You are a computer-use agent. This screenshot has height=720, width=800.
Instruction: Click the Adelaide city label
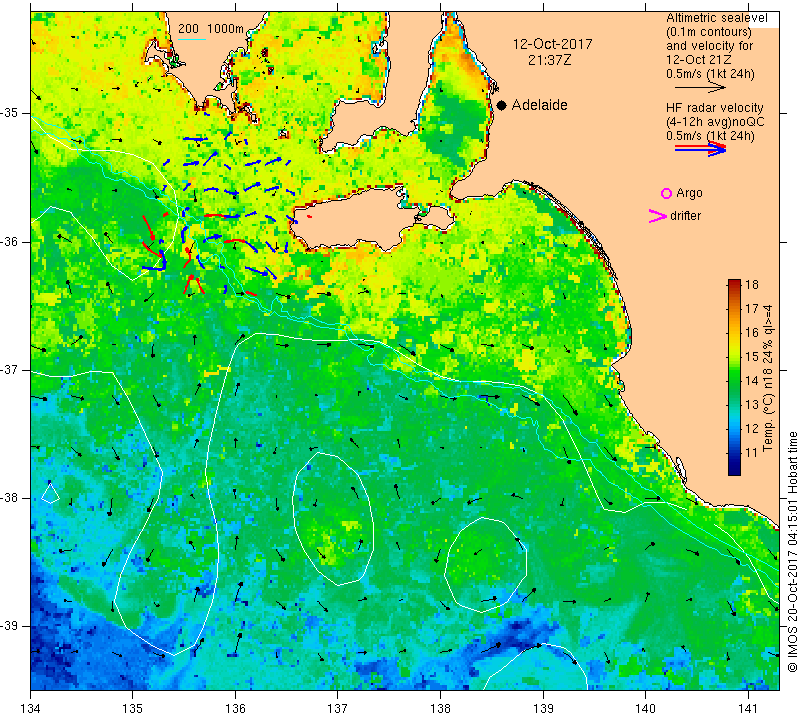(x=539, y=105)
